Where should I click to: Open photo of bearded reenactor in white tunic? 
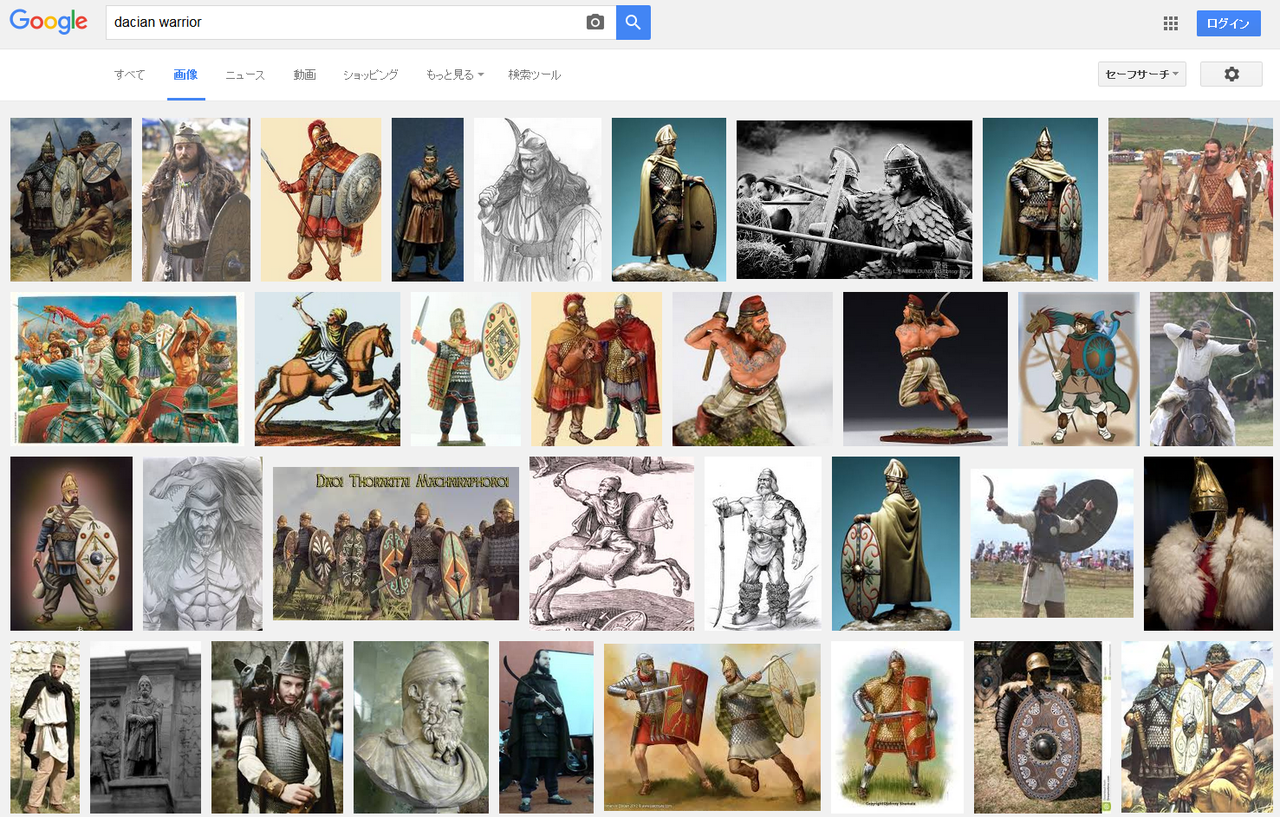pyautogui.click(x=196, y=200)
